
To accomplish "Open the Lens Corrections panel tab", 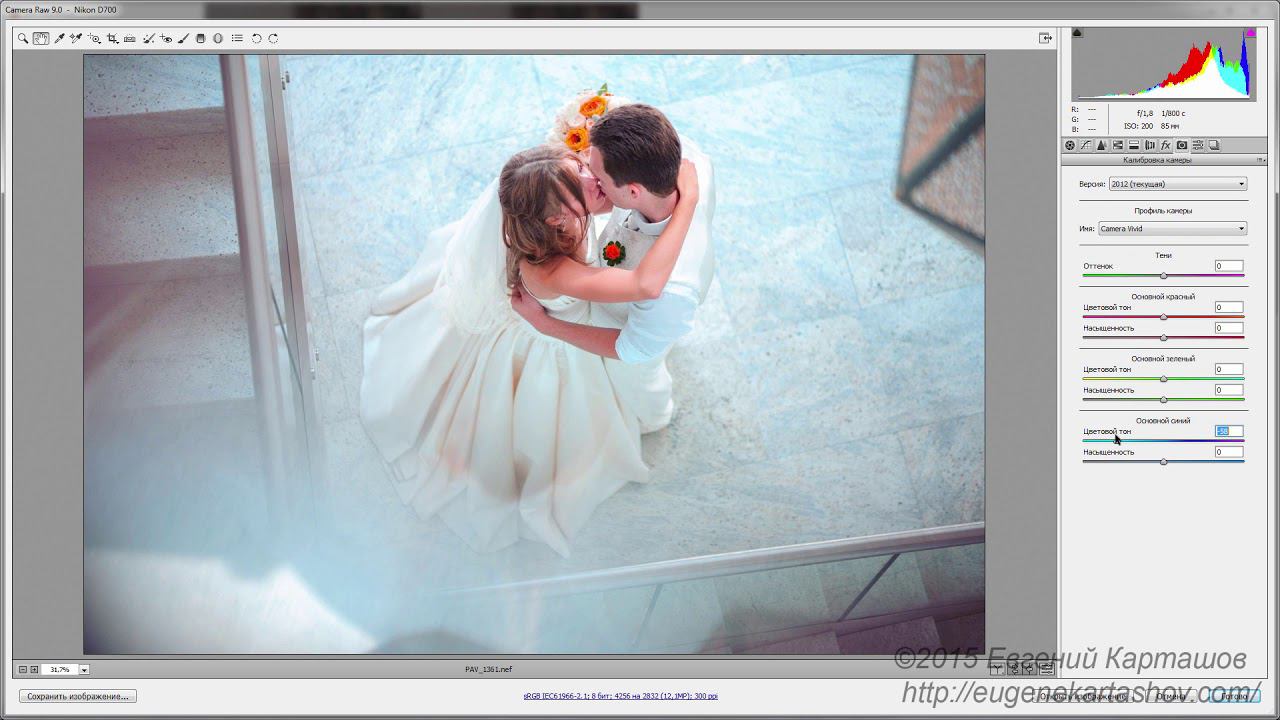I will [x=1150, y=145].
